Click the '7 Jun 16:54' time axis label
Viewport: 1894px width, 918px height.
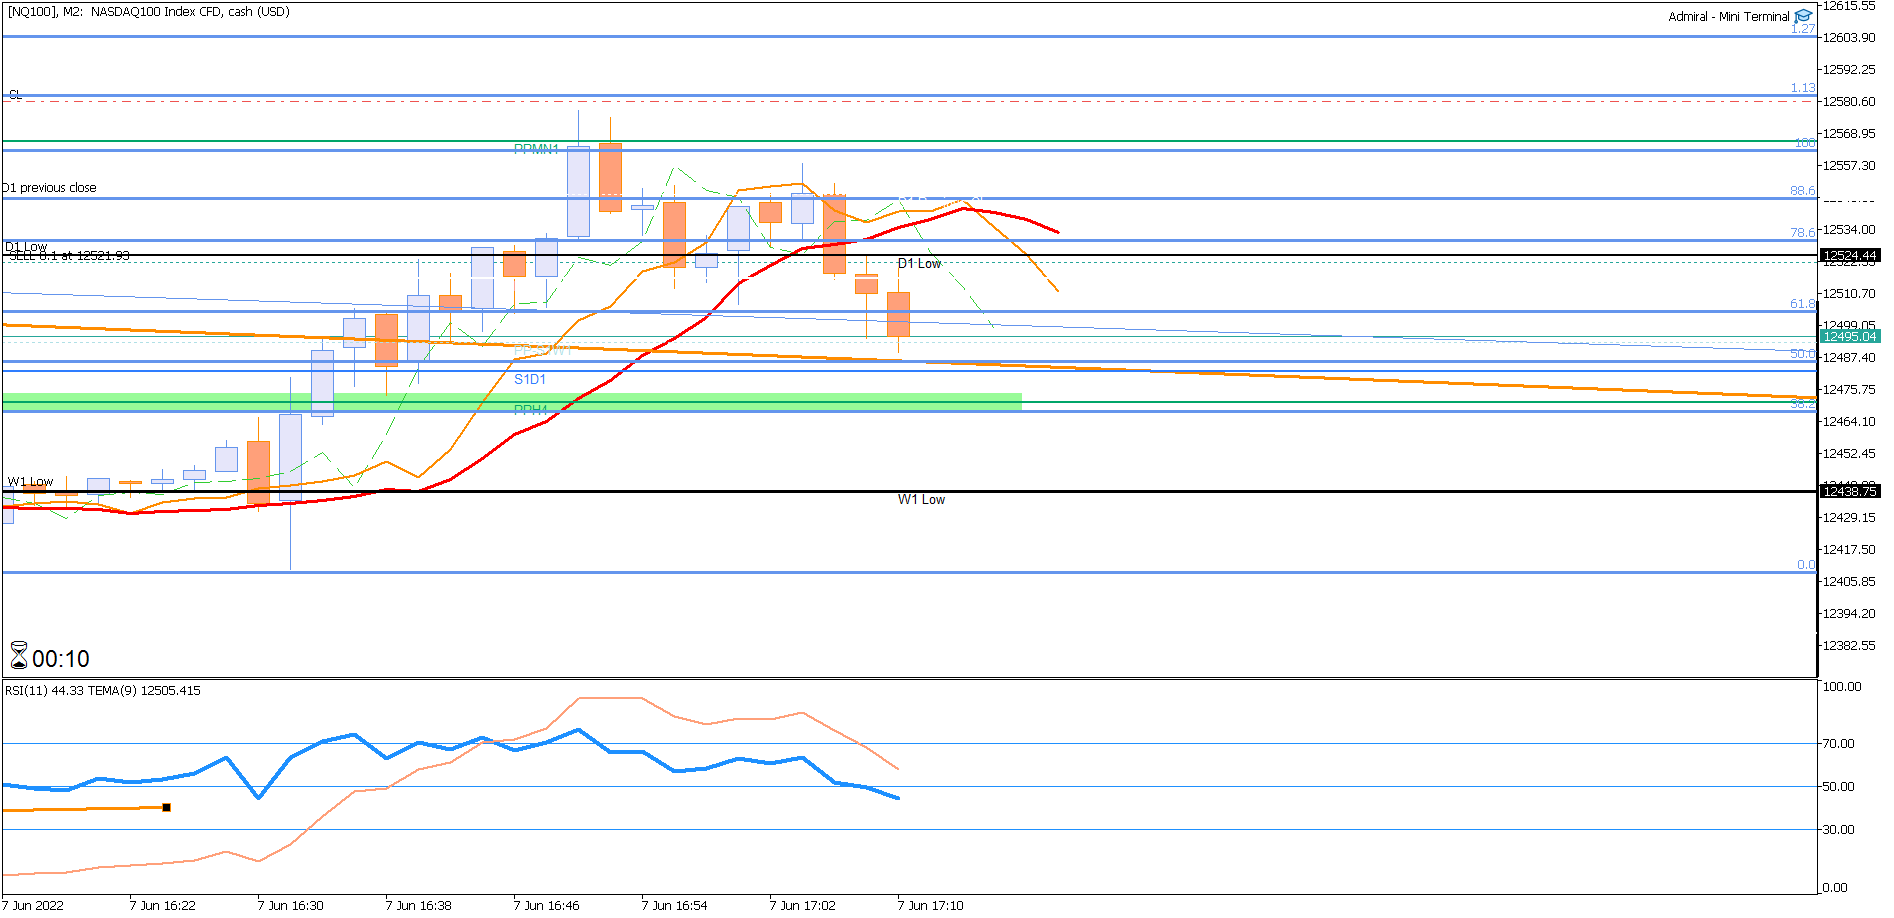[675, 906]
